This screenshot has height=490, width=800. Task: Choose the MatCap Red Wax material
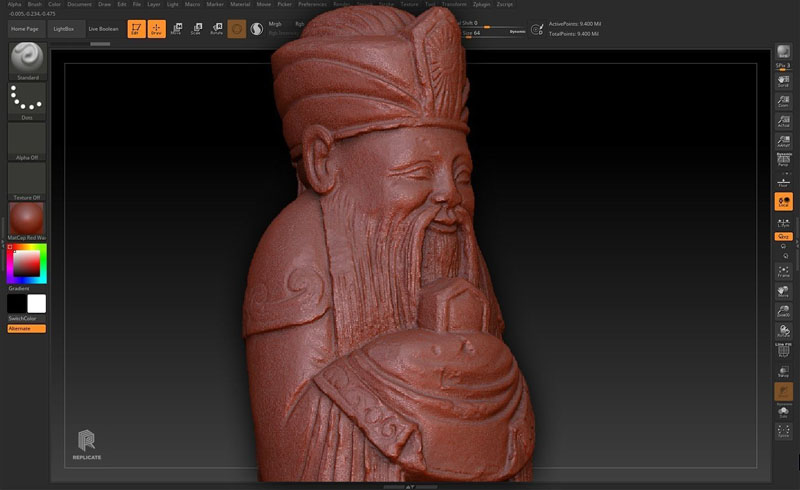tap(27, 220)
